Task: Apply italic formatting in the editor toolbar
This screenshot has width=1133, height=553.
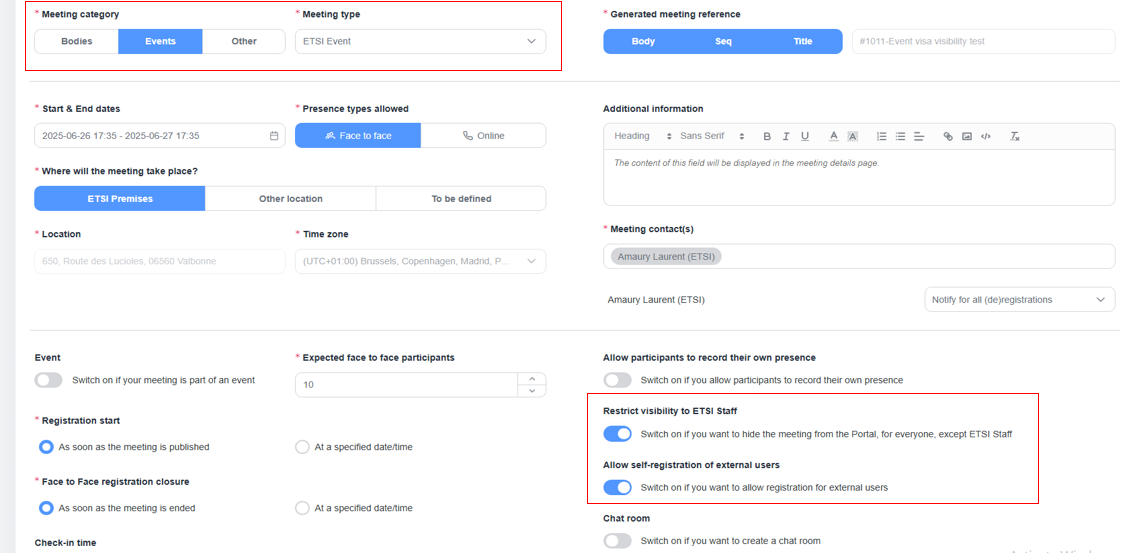Action: pos(785,136)
